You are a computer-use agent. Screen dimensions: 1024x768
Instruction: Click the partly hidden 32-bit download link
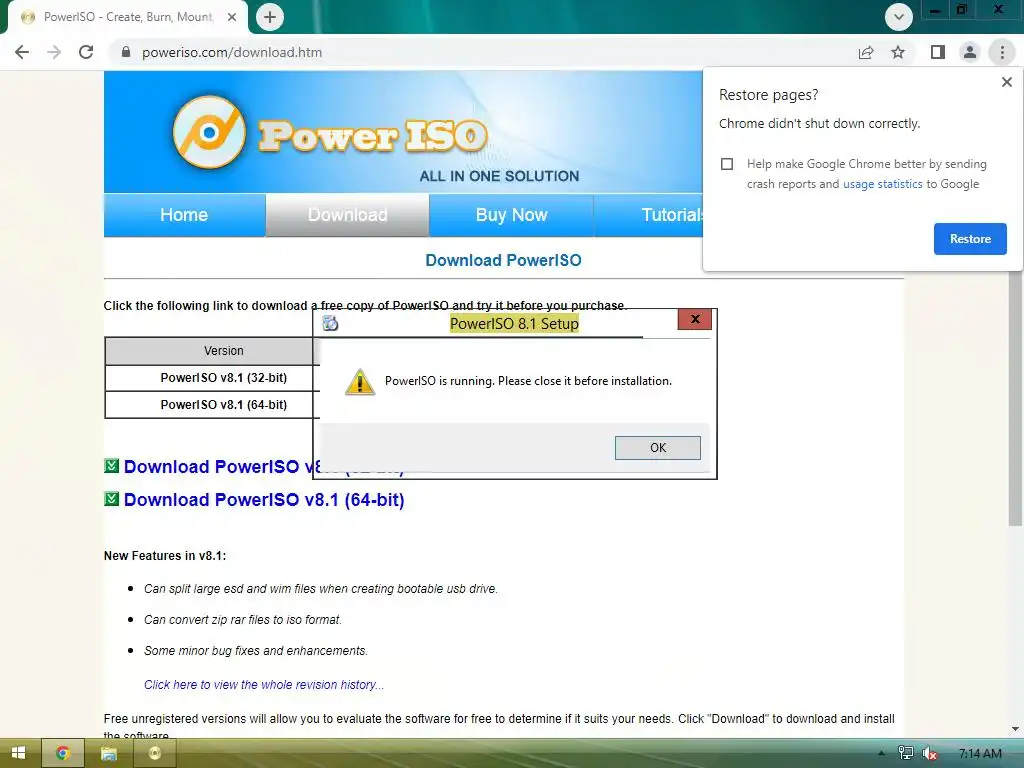pyautogui.click(x=218, y=467)
